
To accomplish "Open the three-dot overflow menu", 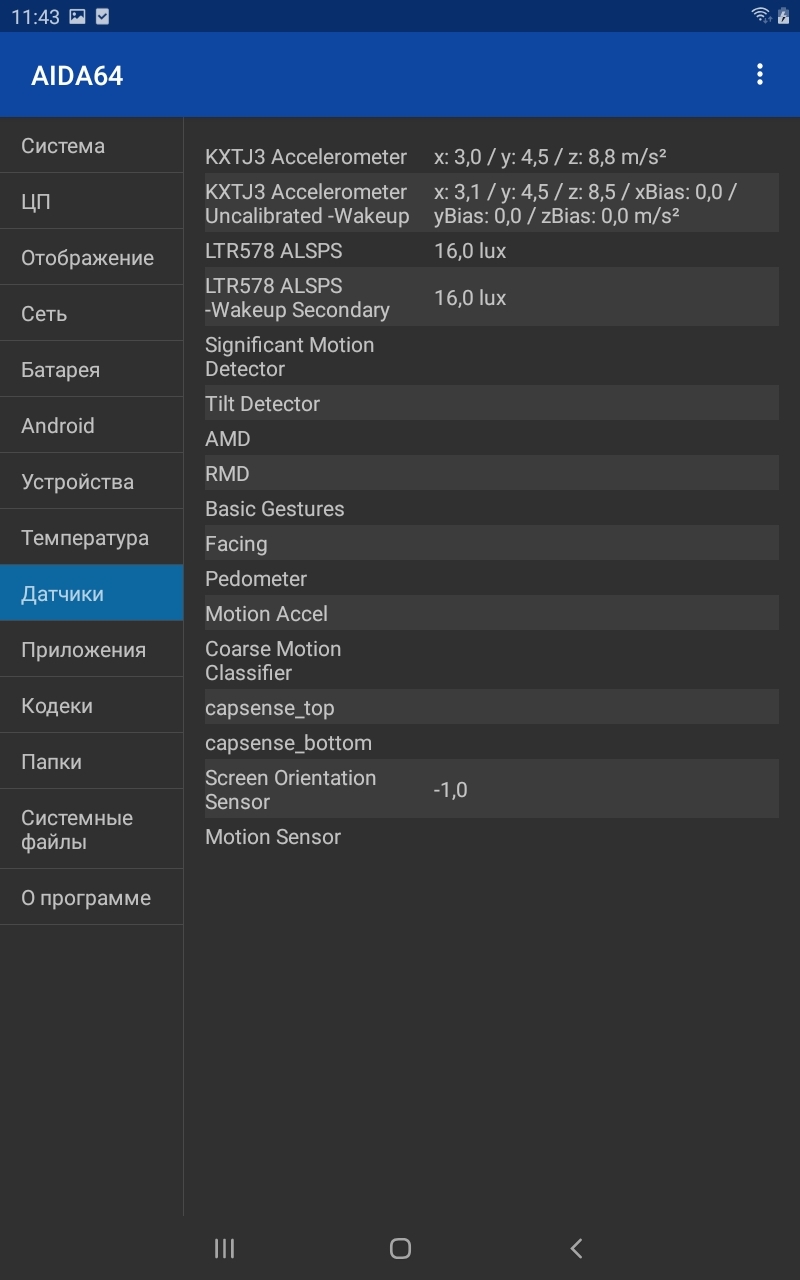I will 760,74.
